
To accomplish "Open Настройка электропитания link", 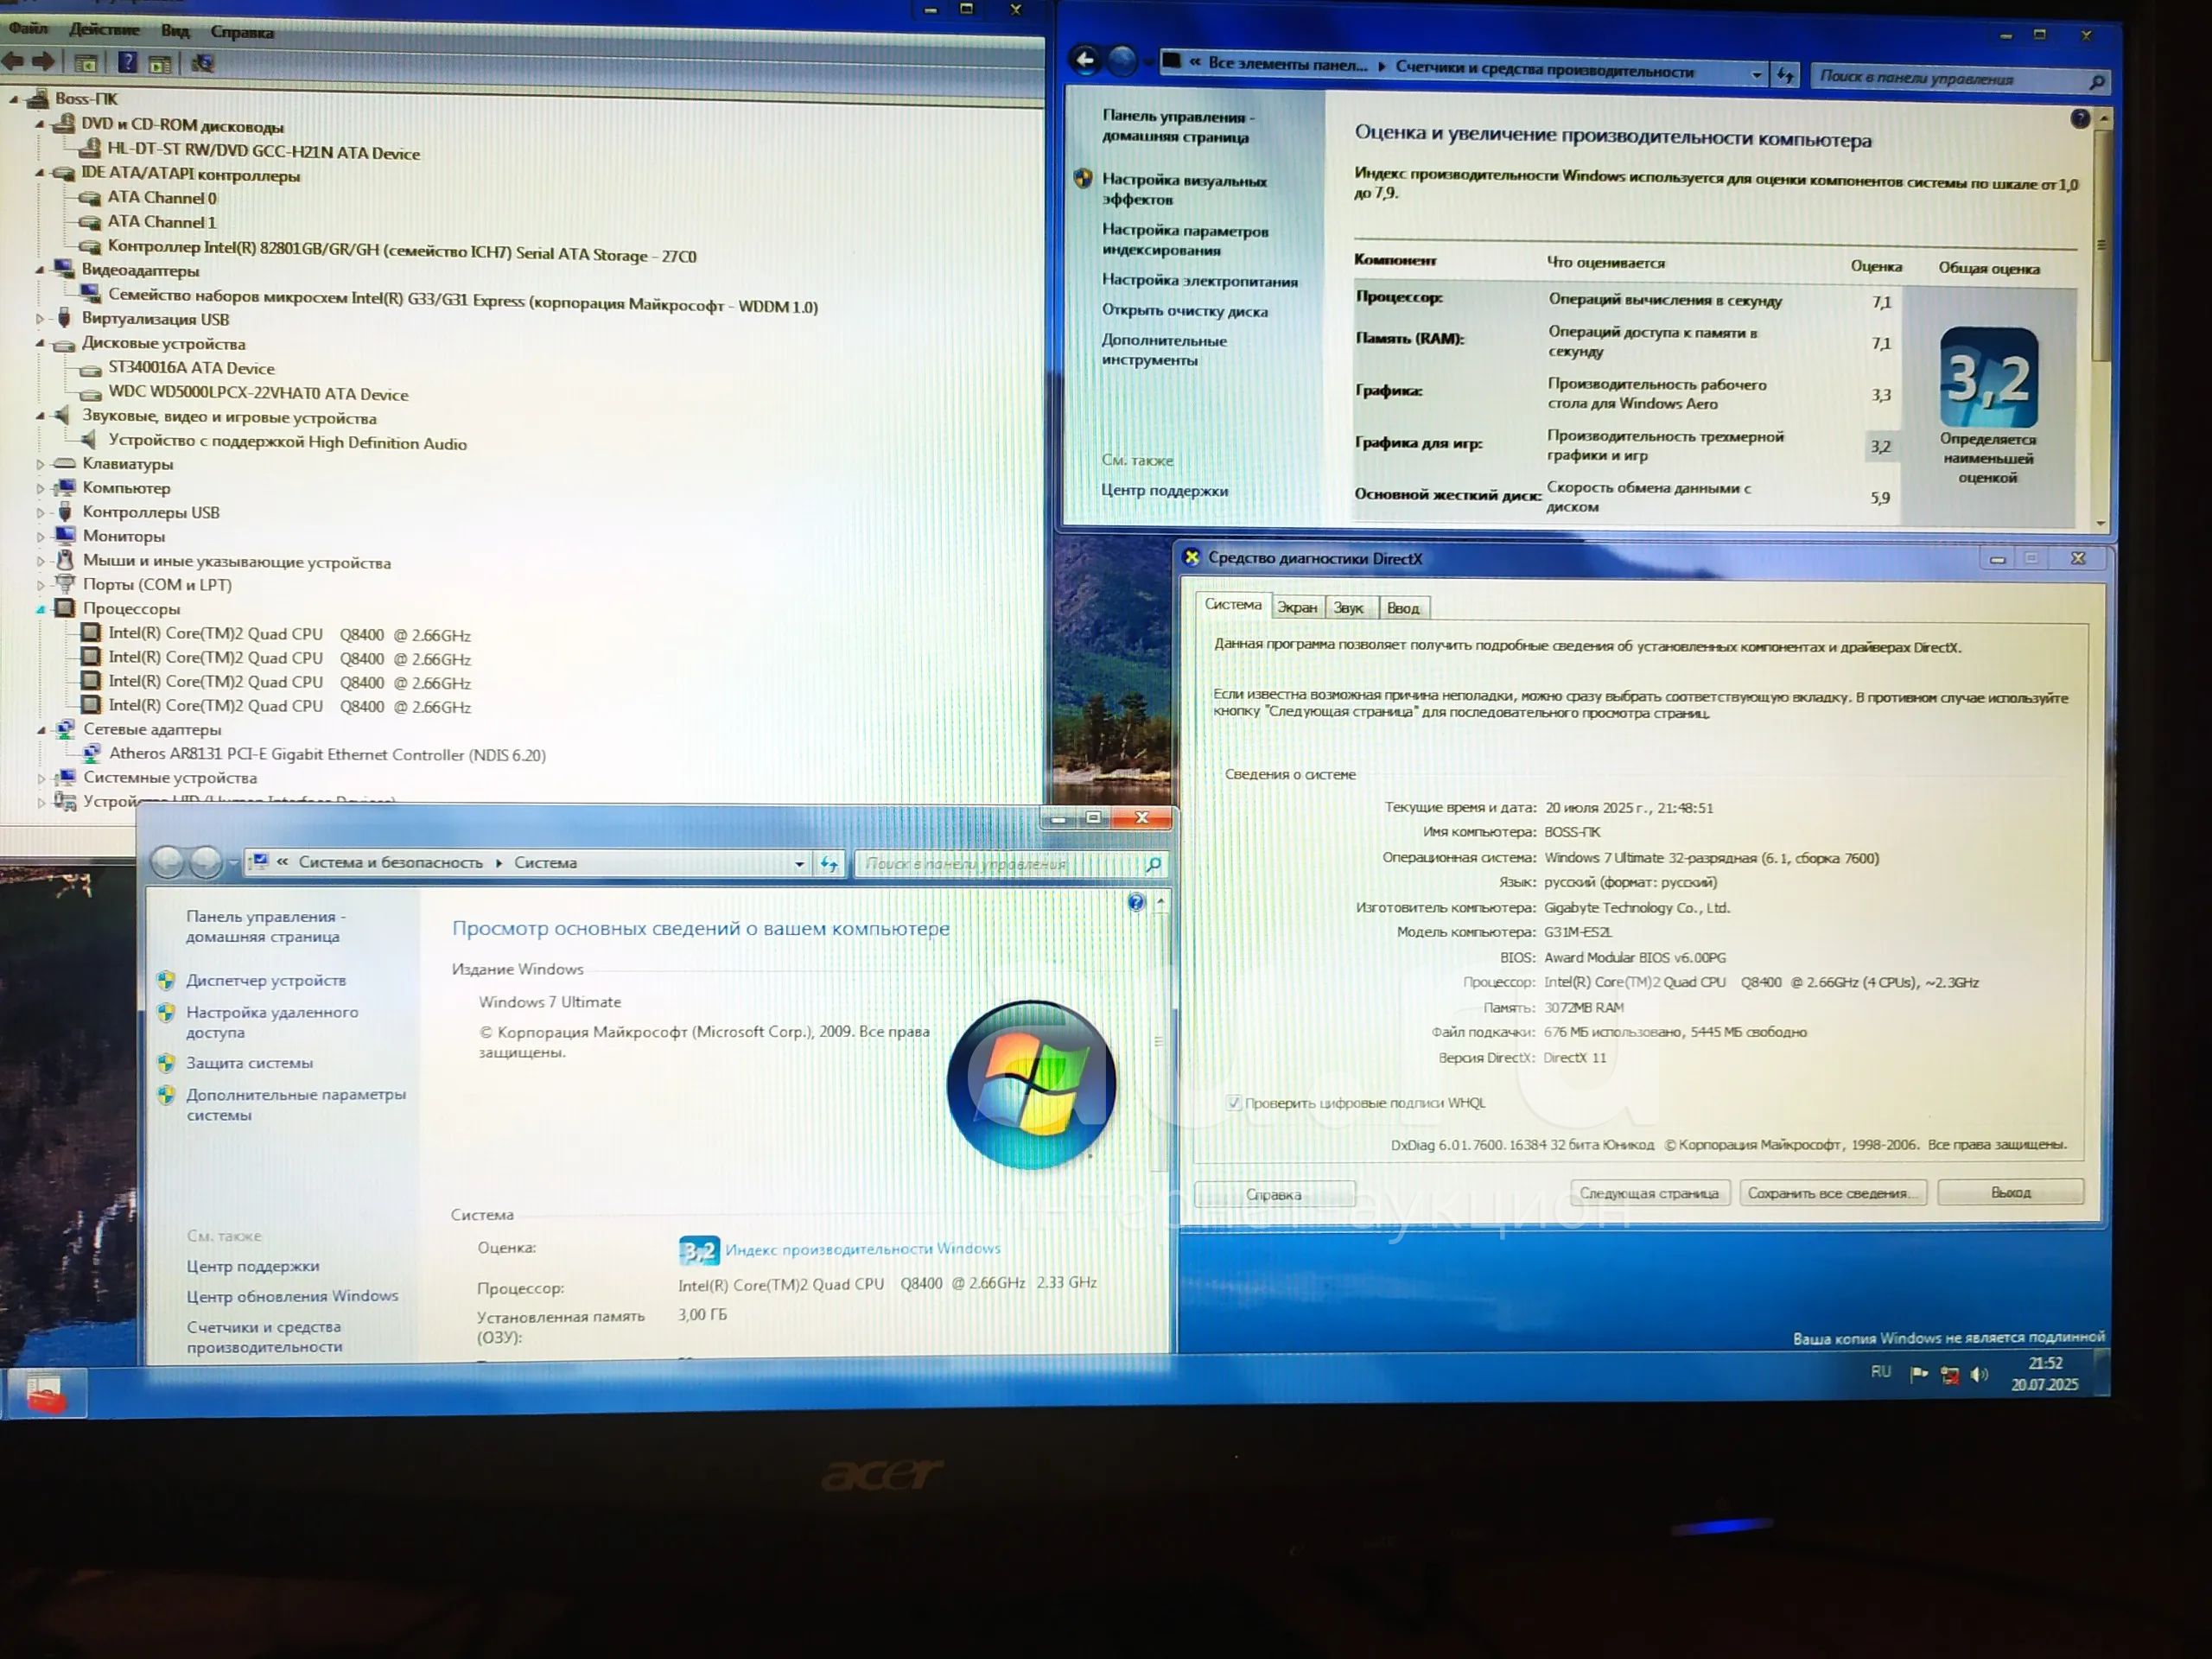I will tap(1199, 281).
